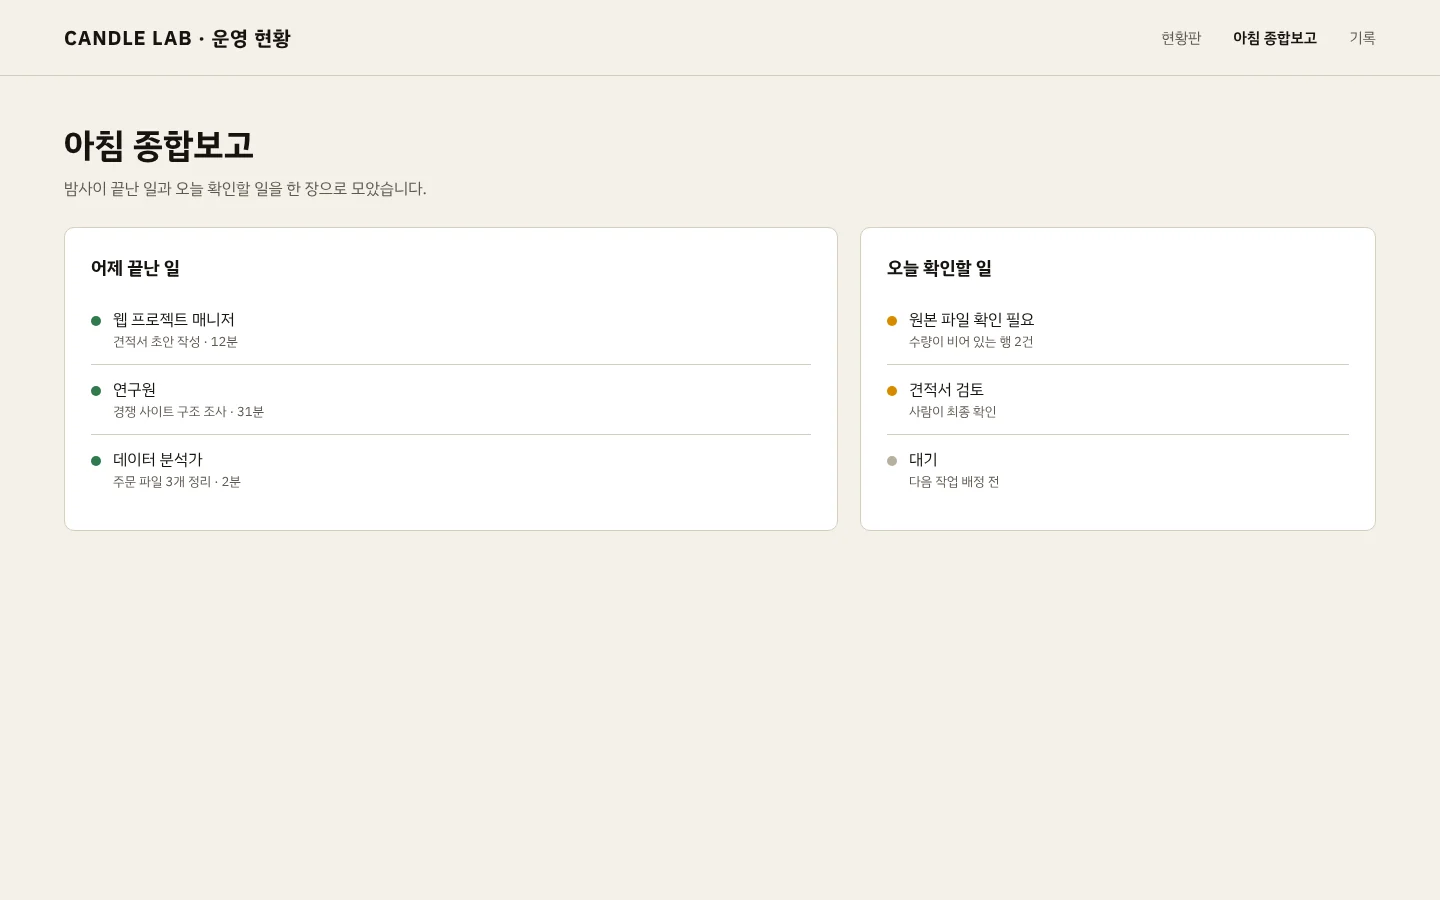
Task: Click green status dot beside 연구원
Action: pos(96,391)
